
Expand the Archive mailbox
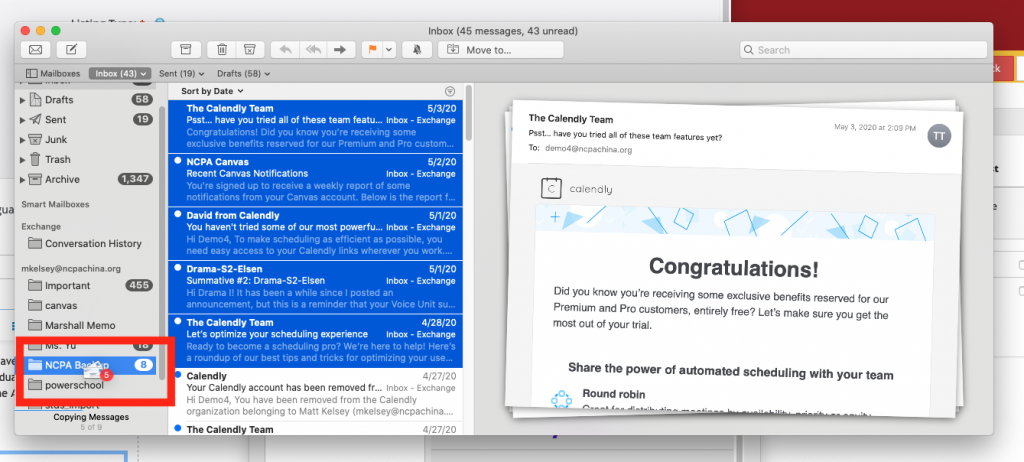22,180
